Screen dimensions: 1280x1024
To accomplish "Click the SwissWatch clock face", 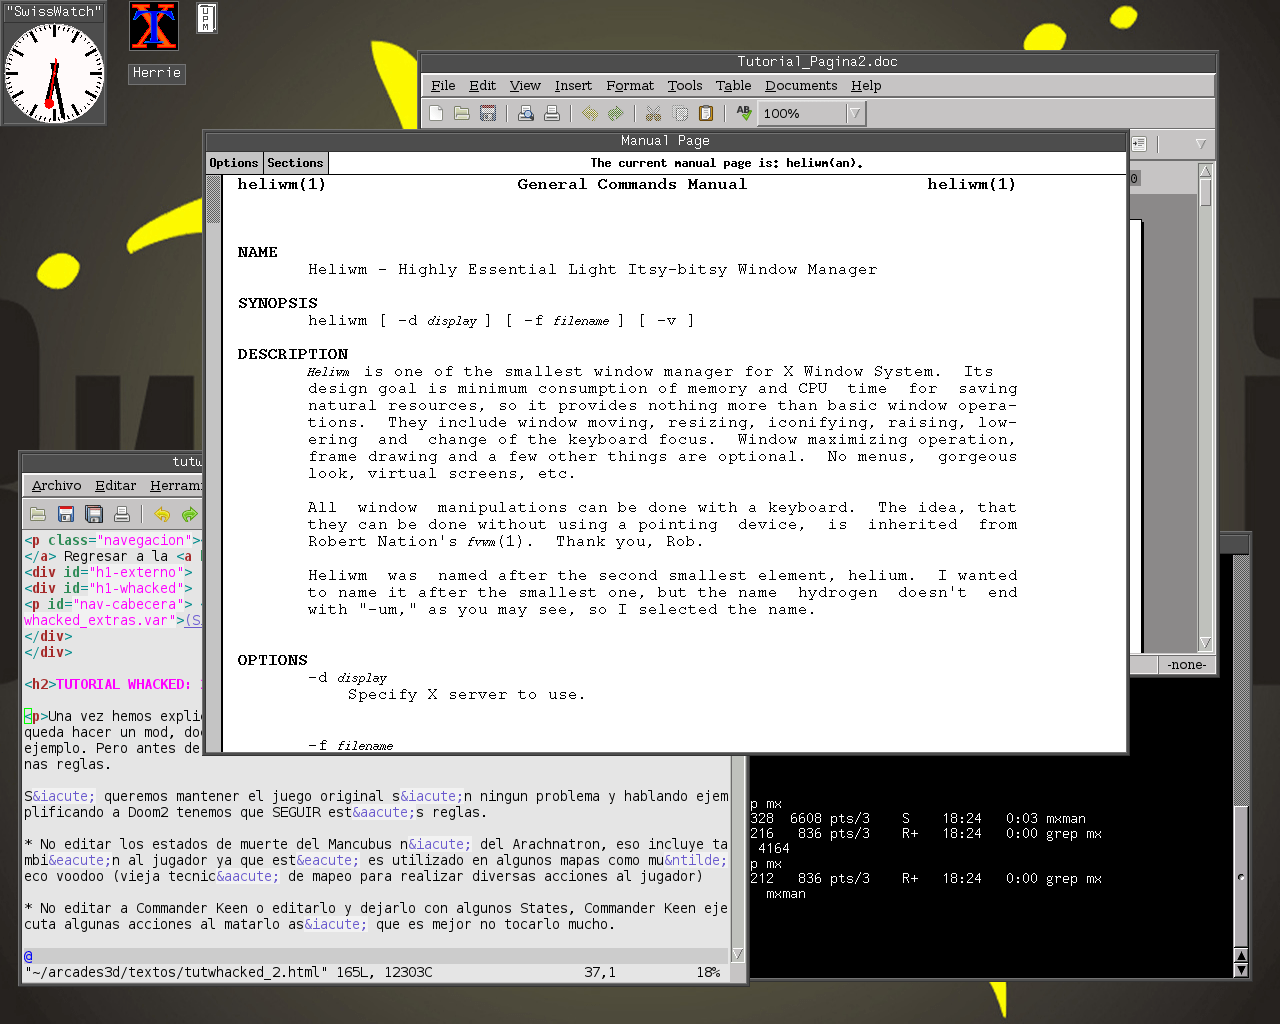I will 54,73.
